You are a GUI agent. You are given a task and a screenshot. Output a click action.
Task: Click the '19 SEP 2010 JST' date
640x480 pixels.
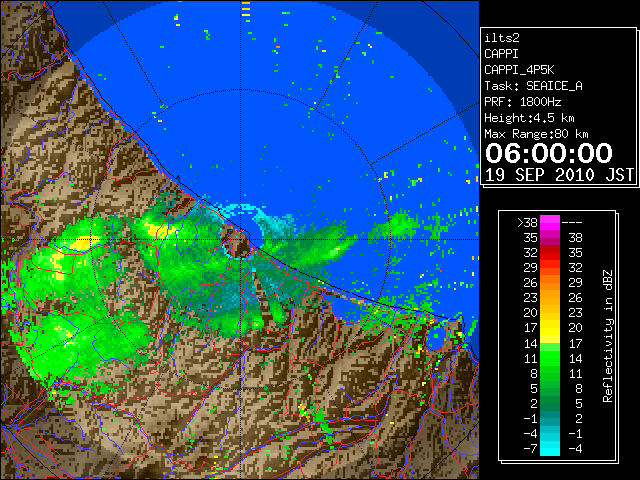click(559, 175)
